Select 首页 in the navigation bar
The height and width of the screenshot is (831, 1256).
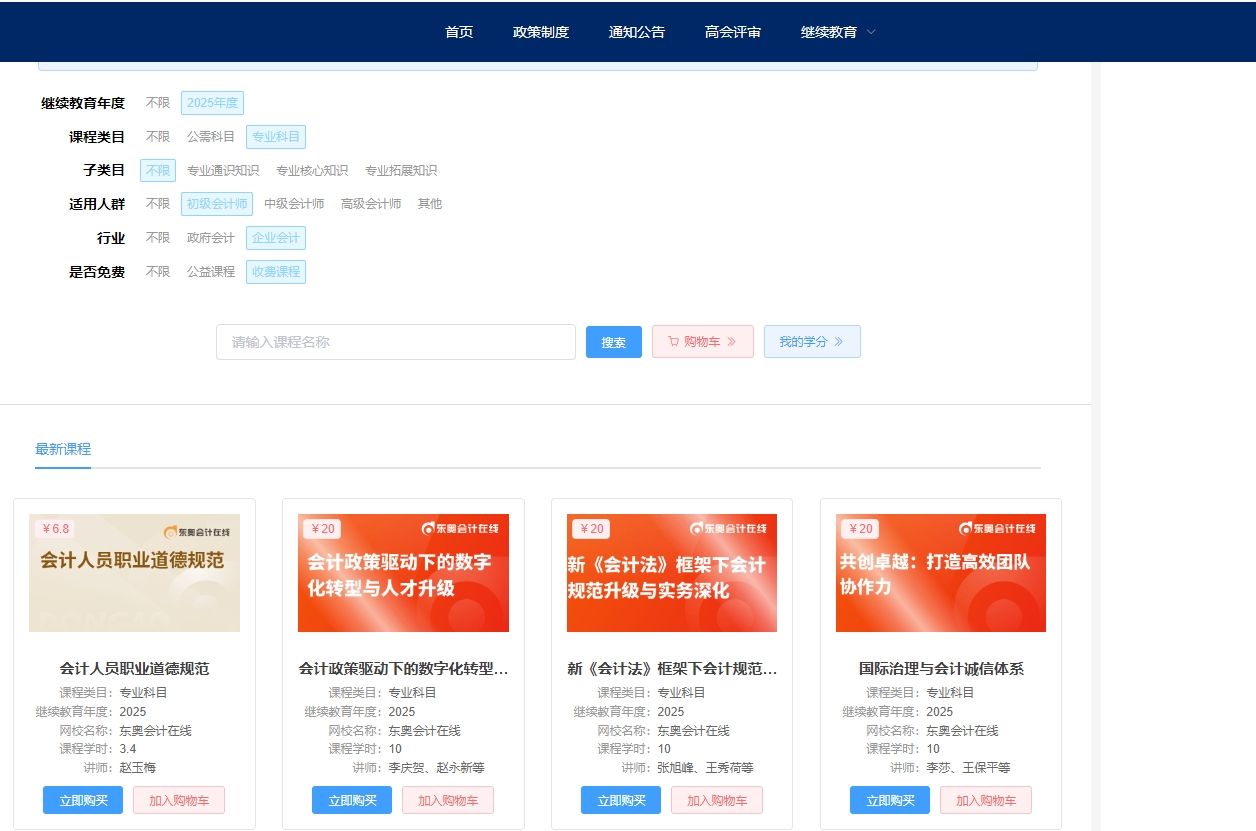click(458, 31)
